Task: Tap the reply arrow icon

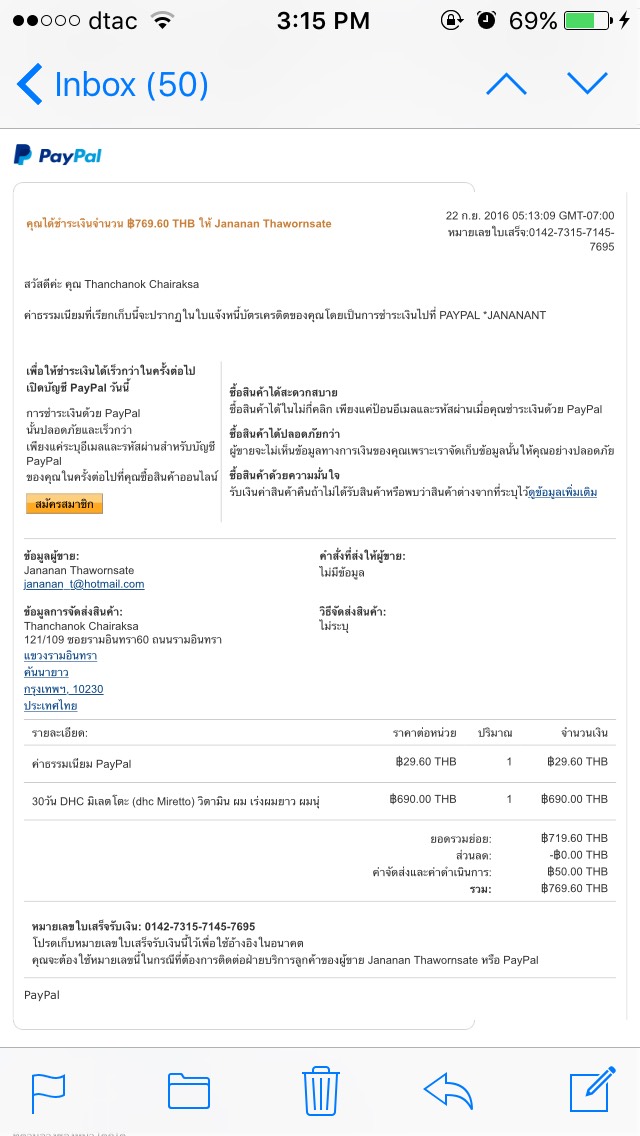Action: tap(448, 1089)
